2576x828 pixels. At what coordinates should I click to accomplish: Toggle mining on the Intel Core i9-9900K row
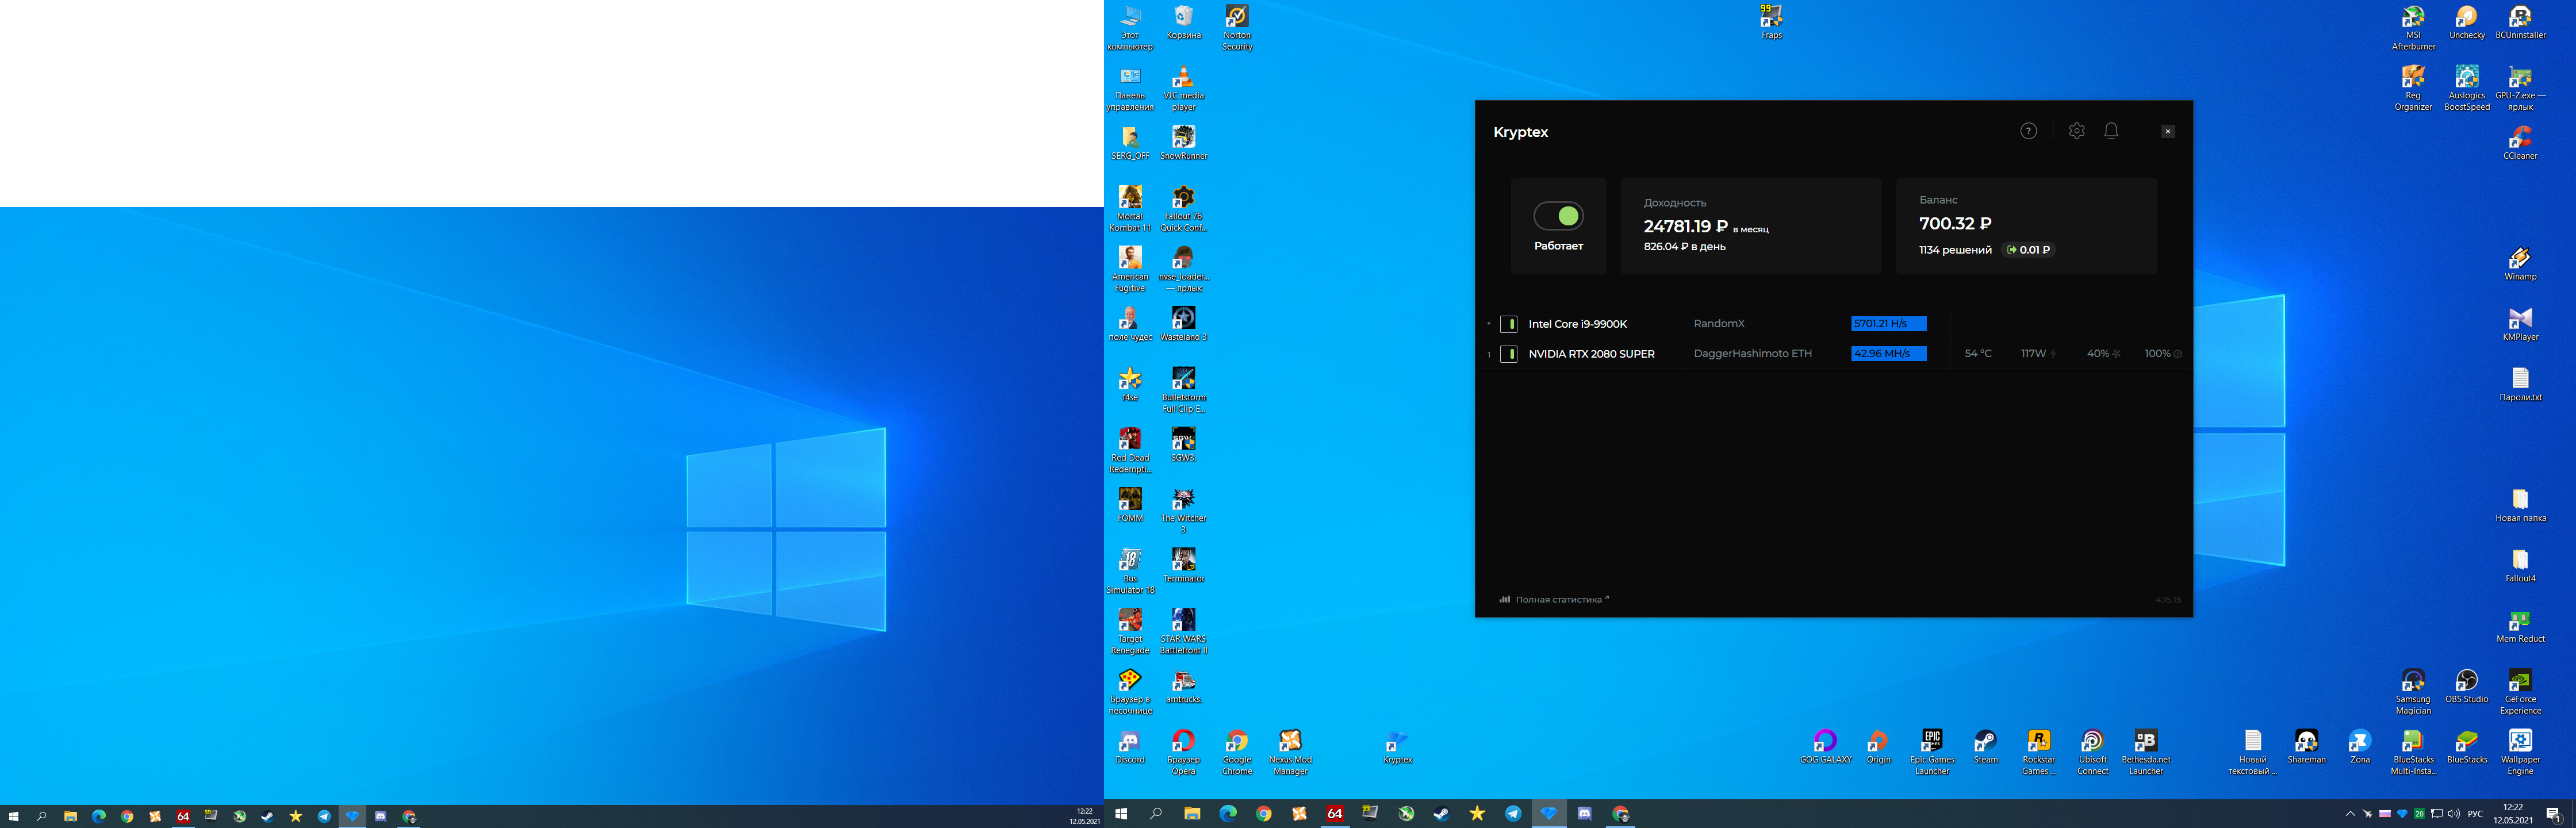[1509, 324]
